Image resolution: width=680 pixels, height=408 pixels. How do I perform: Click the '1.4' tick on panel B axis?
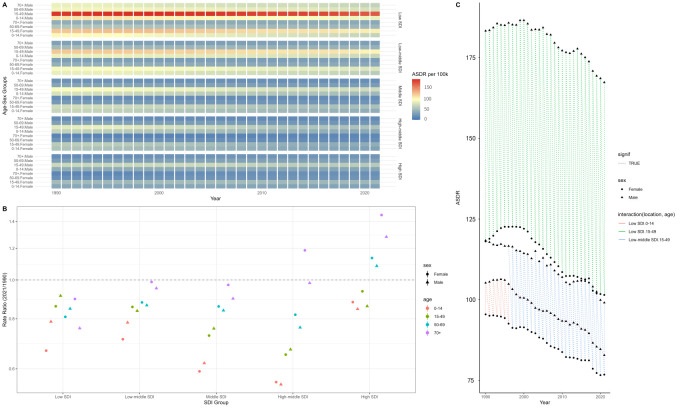point(12,222)
